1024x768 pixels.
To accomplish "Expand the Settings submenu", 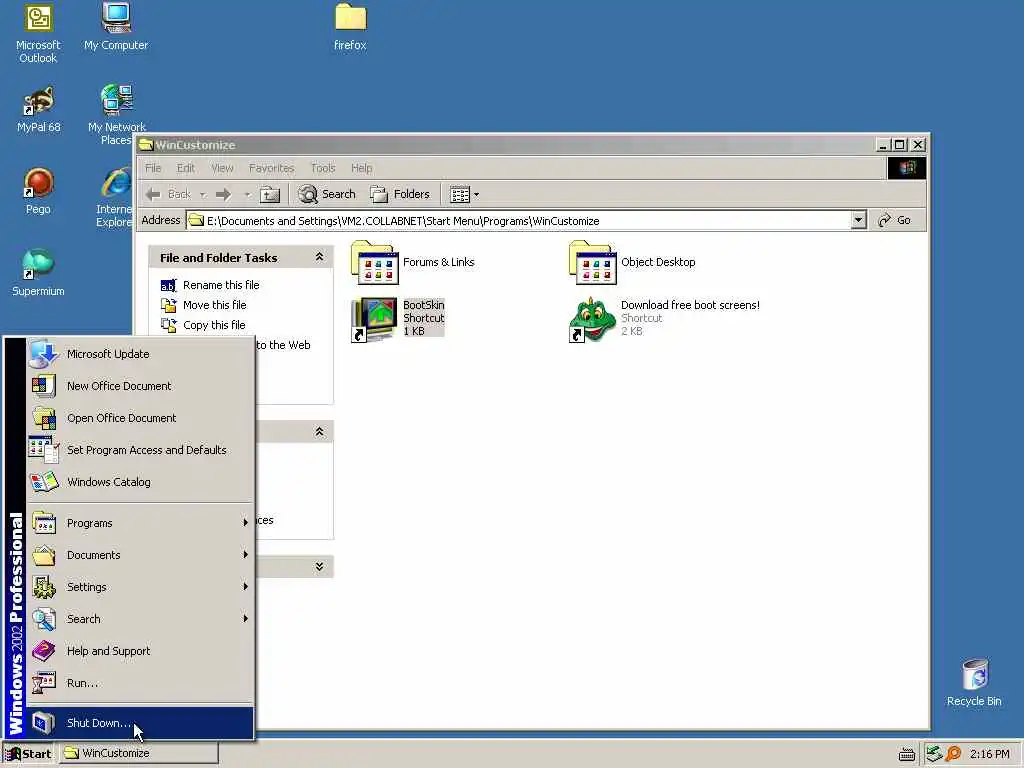I will point(140,587).
